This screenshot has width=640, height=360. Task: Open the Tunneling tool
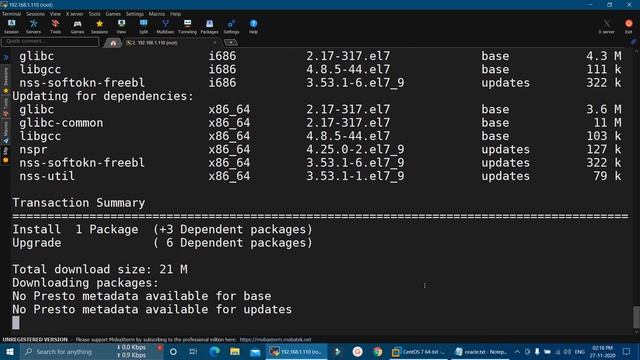pyautogui.click(x=187, y=26)
